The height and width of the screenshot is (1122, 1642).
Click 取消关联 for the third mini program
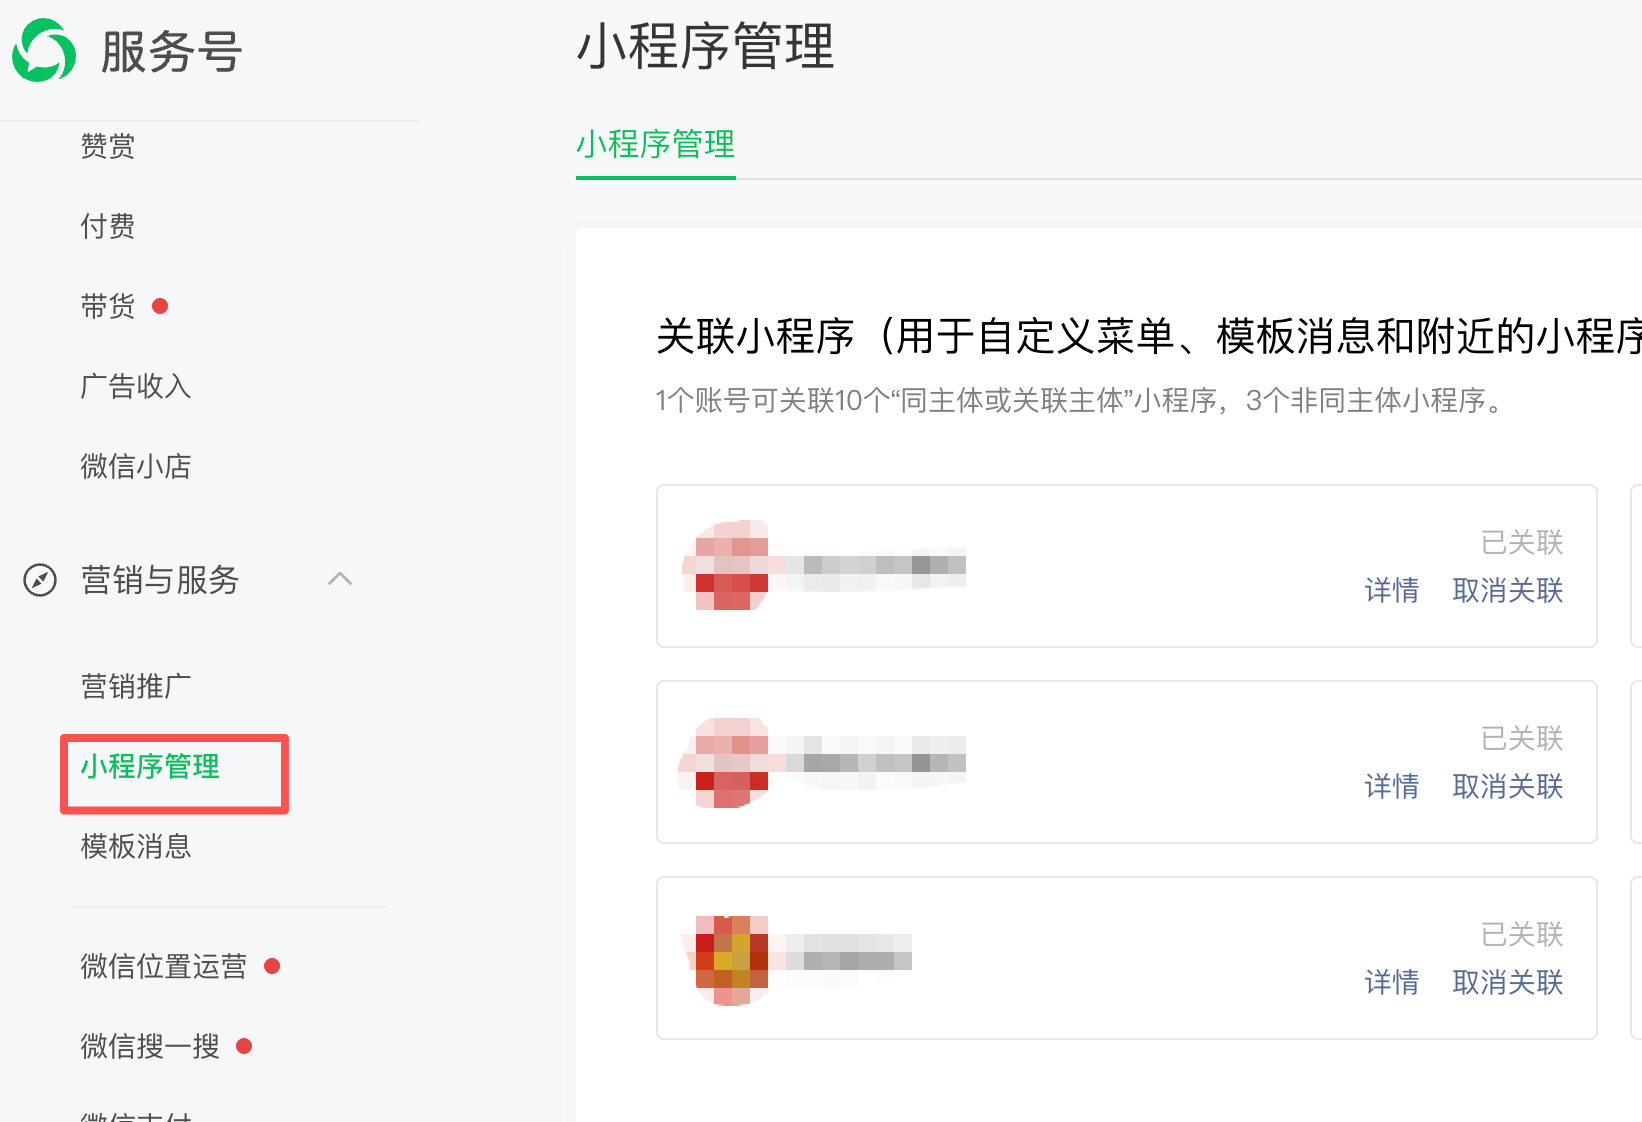pos(1508,982)
